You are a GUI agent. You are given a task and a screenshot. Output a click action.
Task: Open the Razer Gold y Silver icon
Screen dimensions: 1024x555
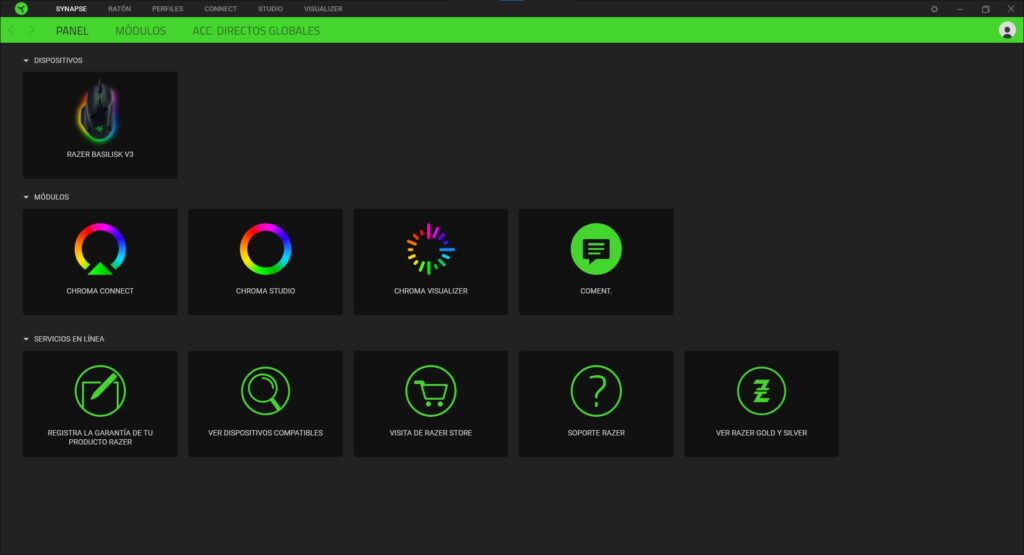tap(761, 391)
